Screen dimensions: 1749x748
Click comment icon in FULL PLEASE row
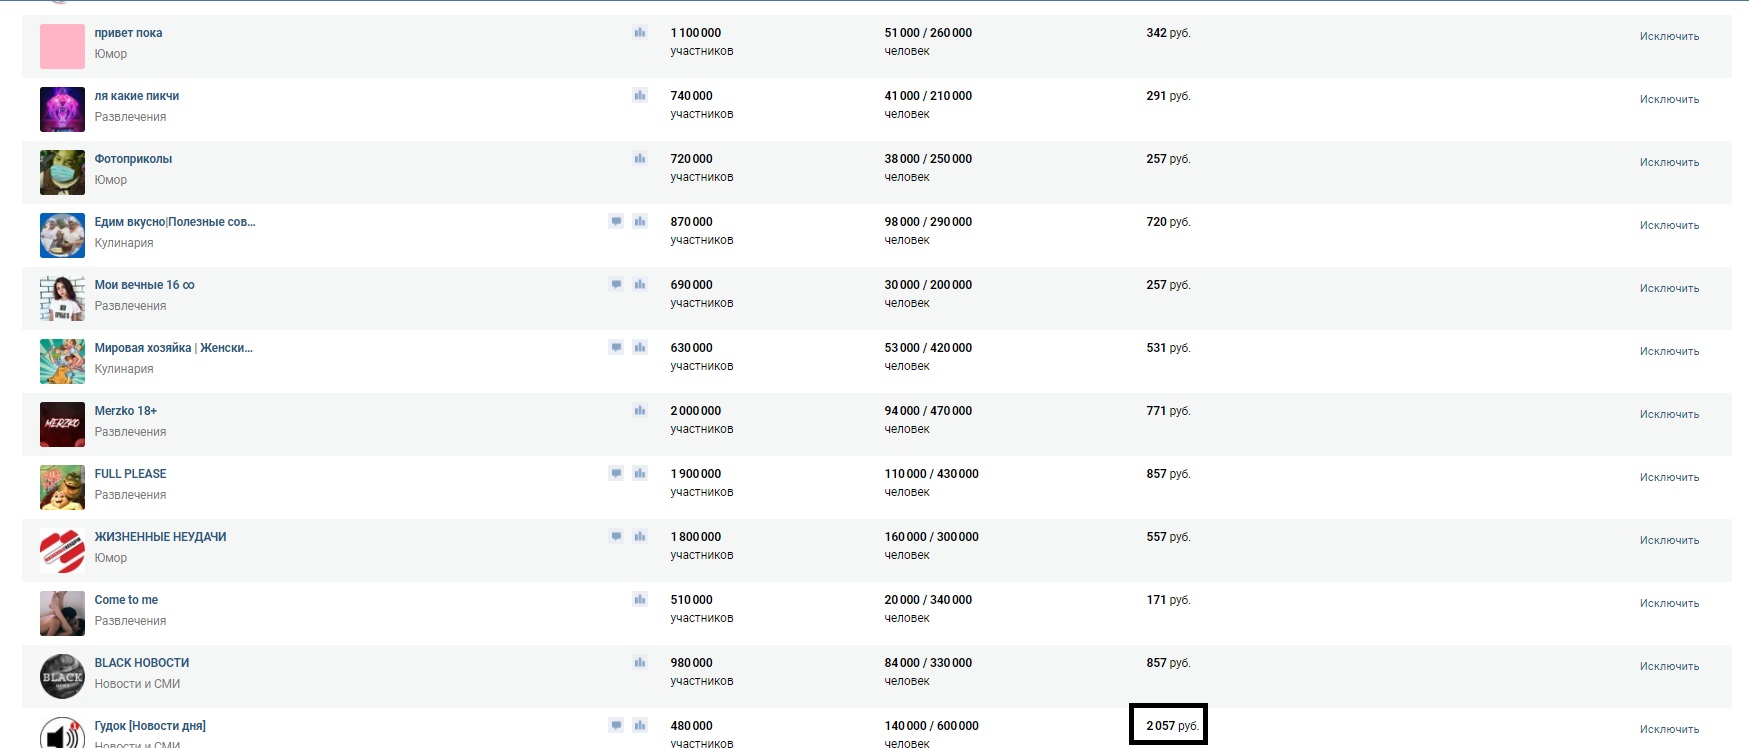616,474
